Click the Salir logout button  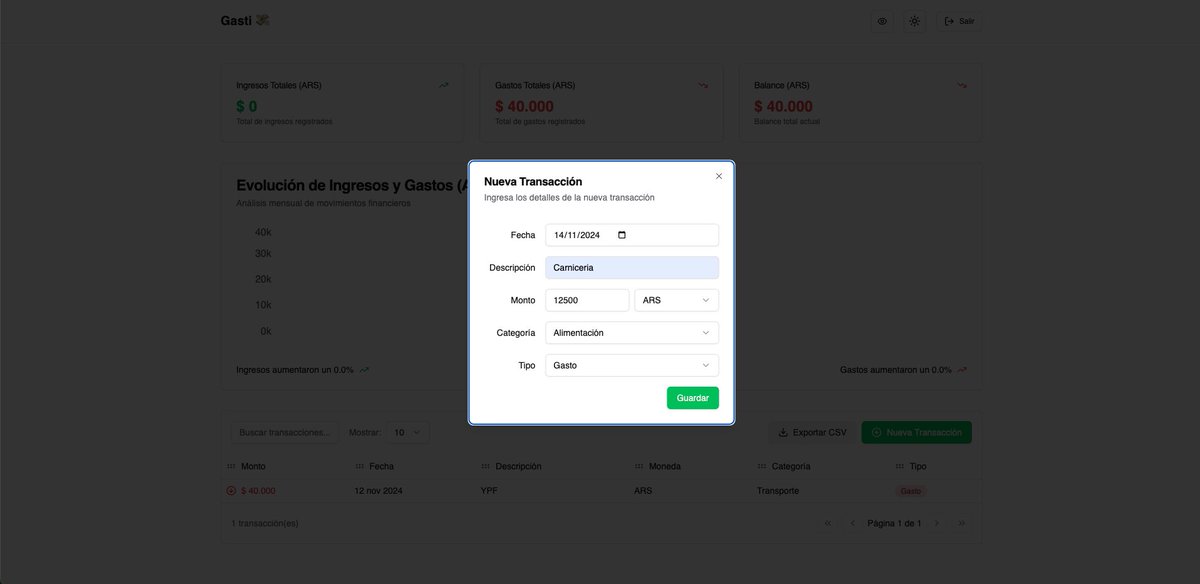point(959,21)
